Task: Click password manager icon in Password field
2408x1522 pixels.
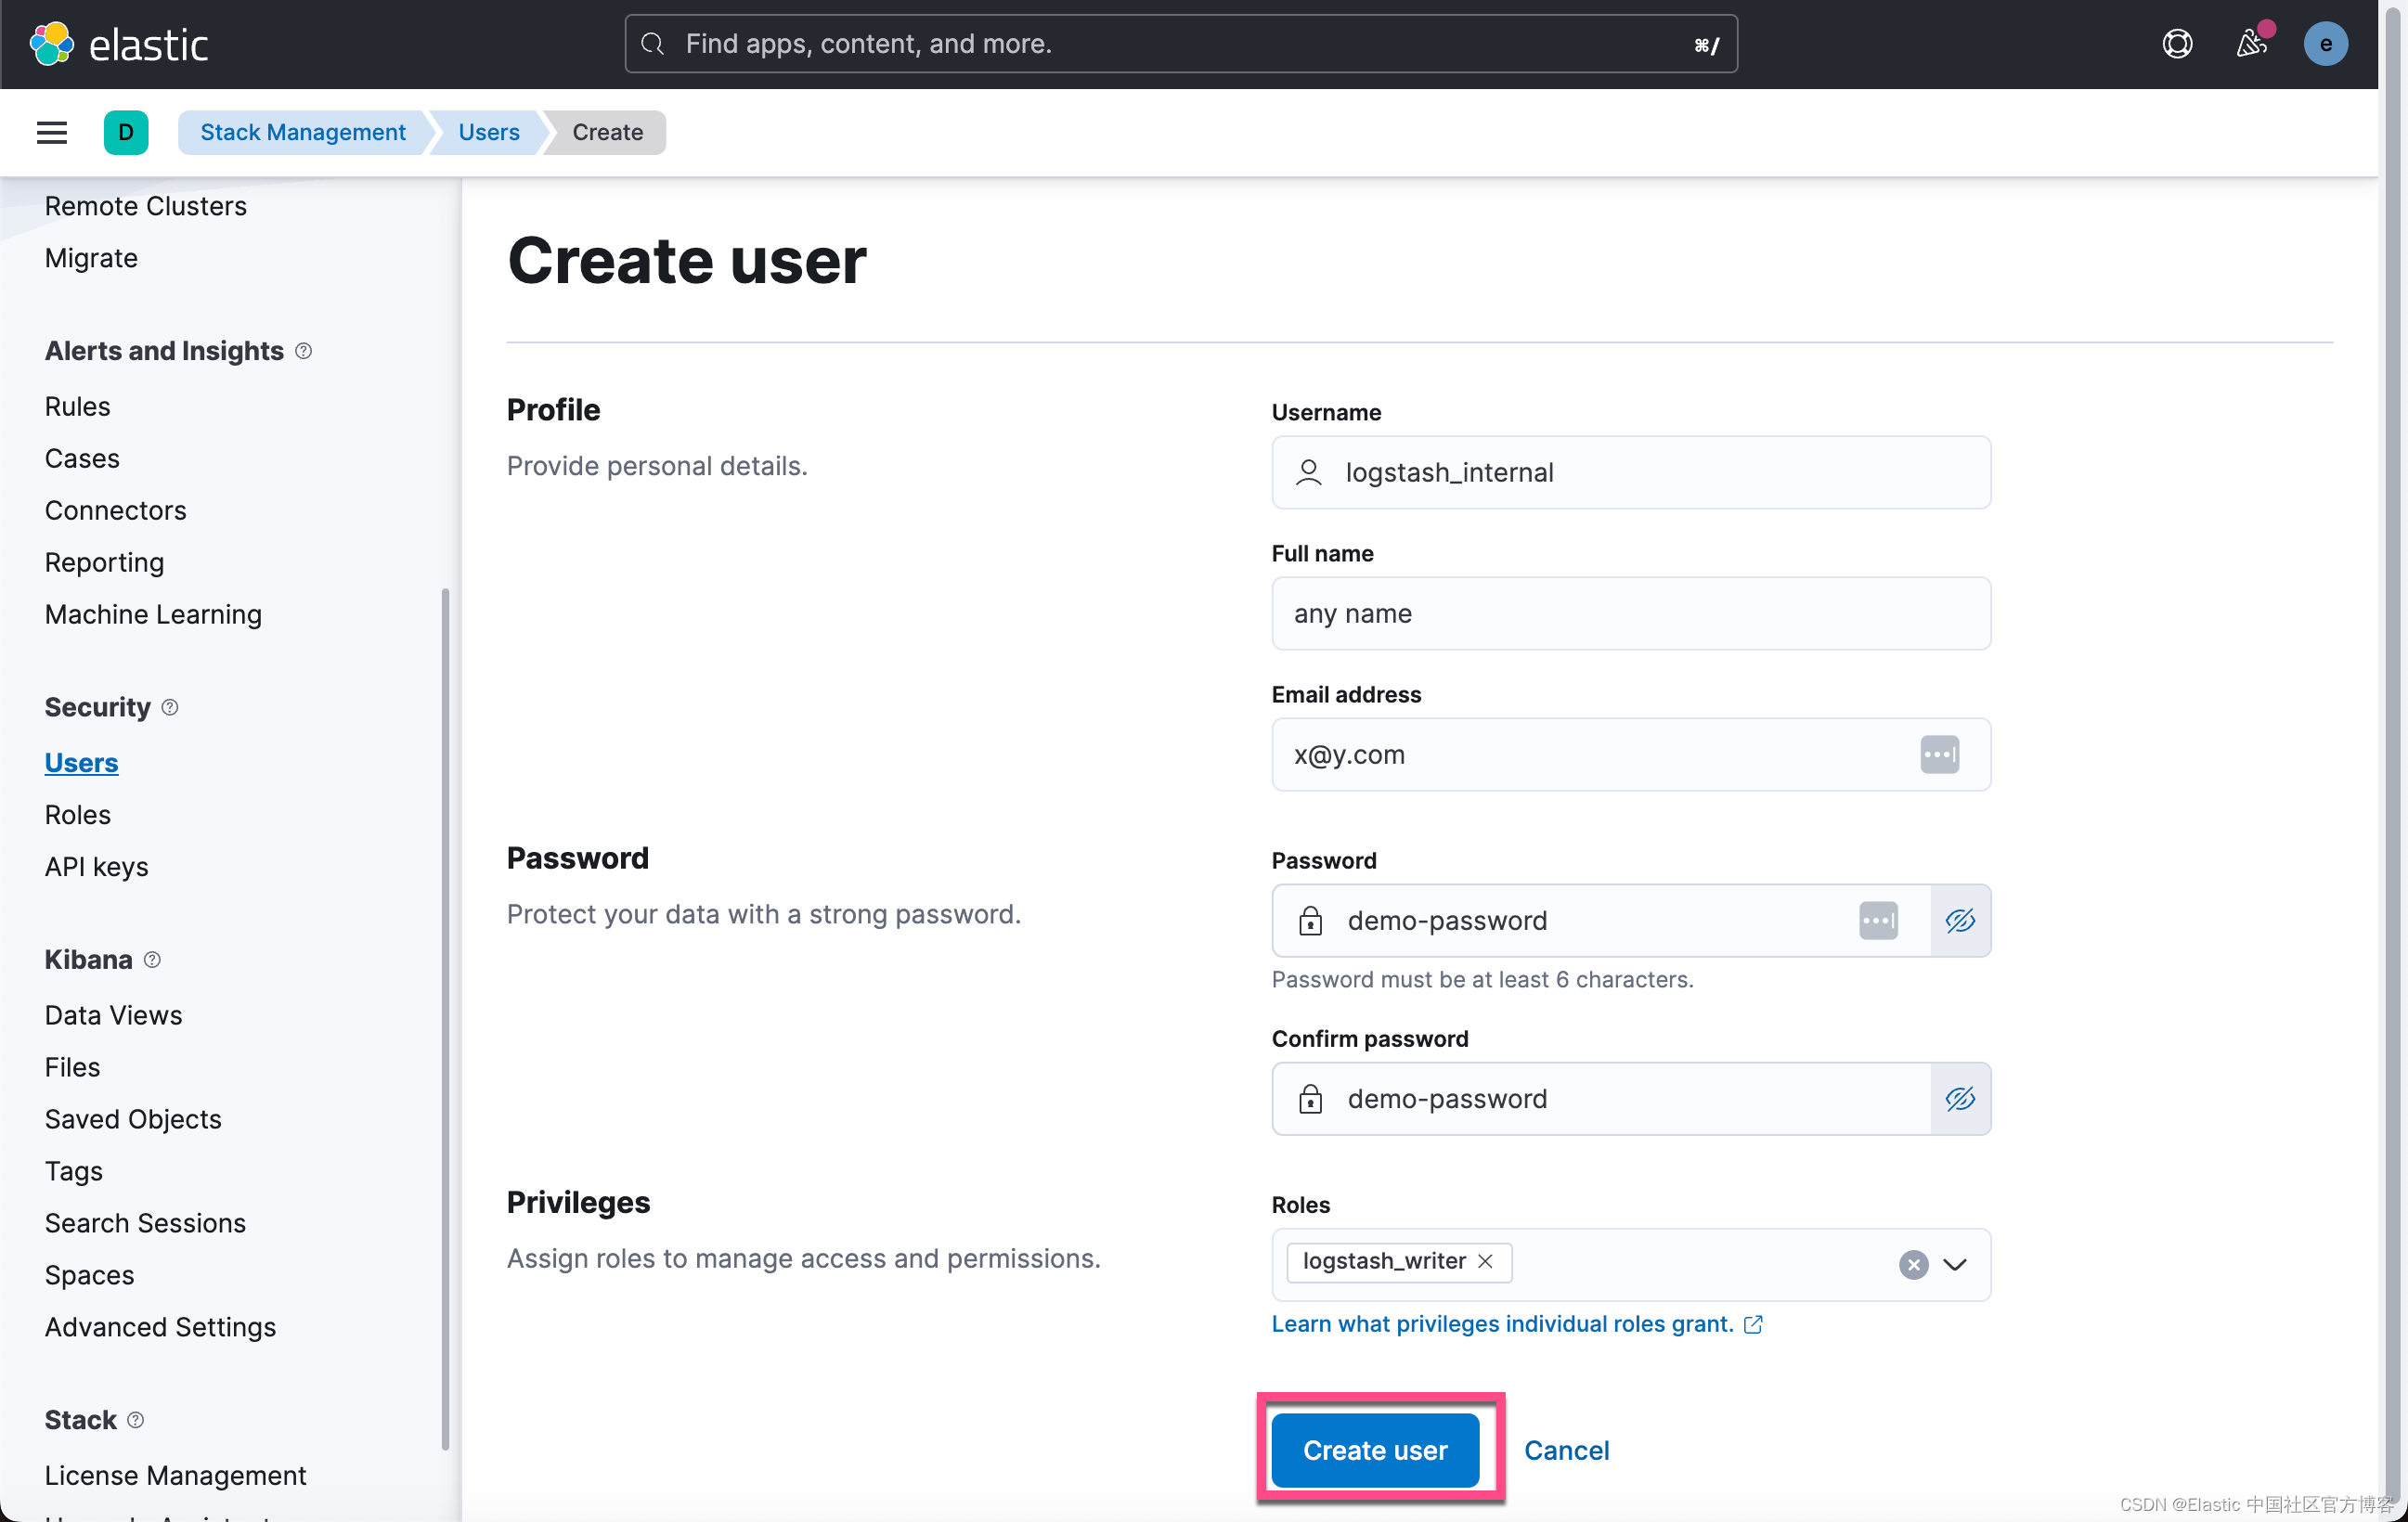Action: click(1877, 920)
